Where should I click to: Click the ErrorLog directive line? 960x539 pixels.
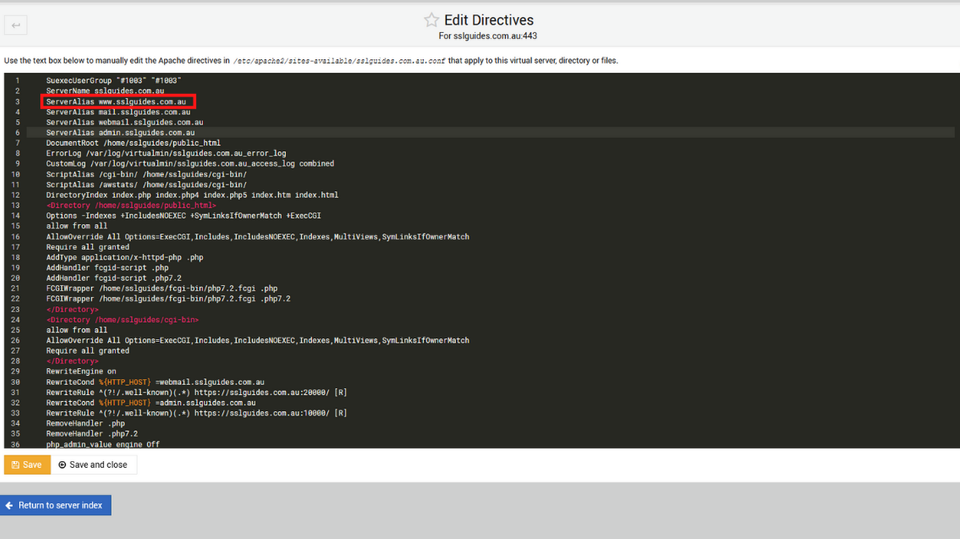(x=166, y=153)
